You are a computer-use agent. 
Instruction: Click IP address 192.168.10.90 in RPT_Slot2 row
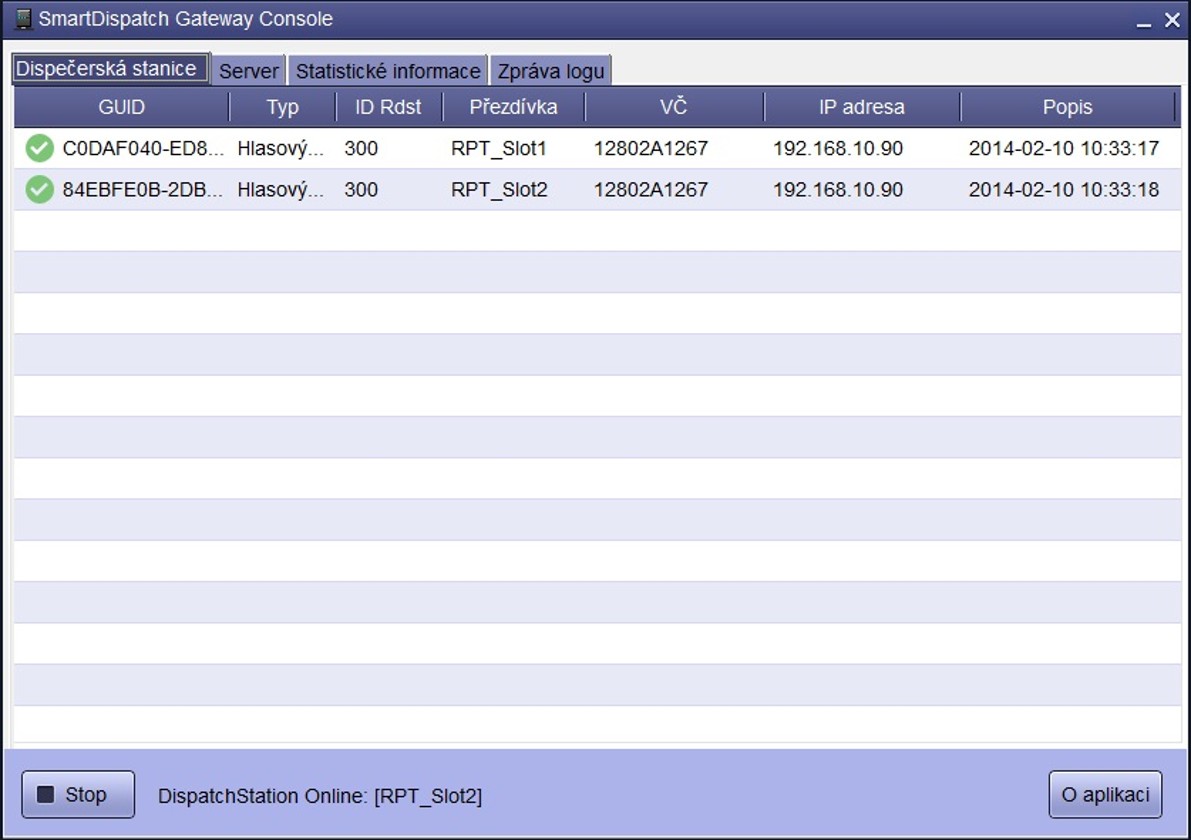(x=838, y=189)
